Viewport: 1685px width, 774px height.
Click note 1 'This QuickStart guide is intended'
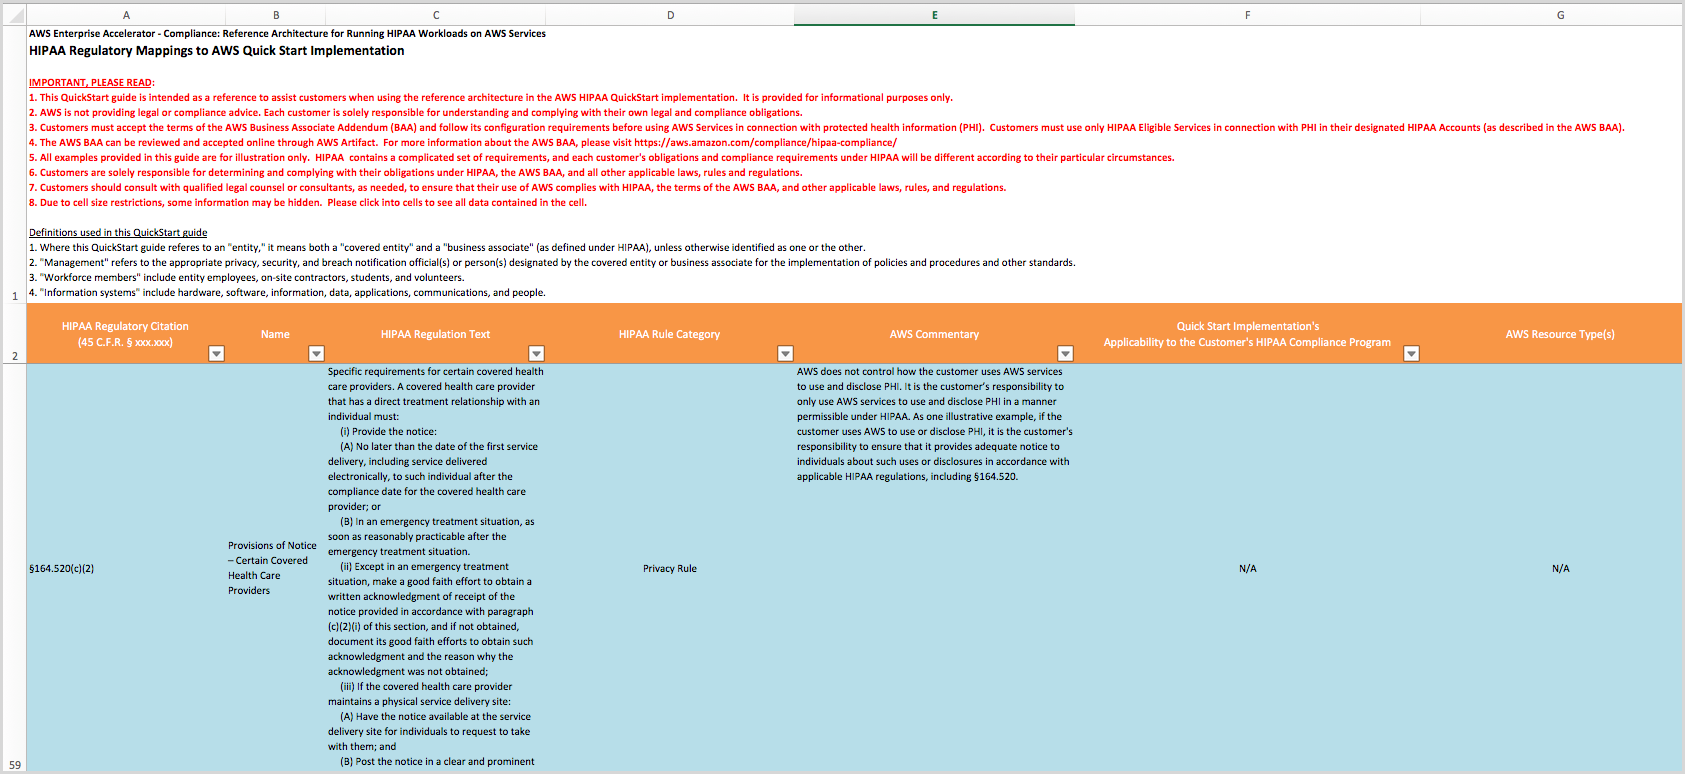(x=491, y=98)
